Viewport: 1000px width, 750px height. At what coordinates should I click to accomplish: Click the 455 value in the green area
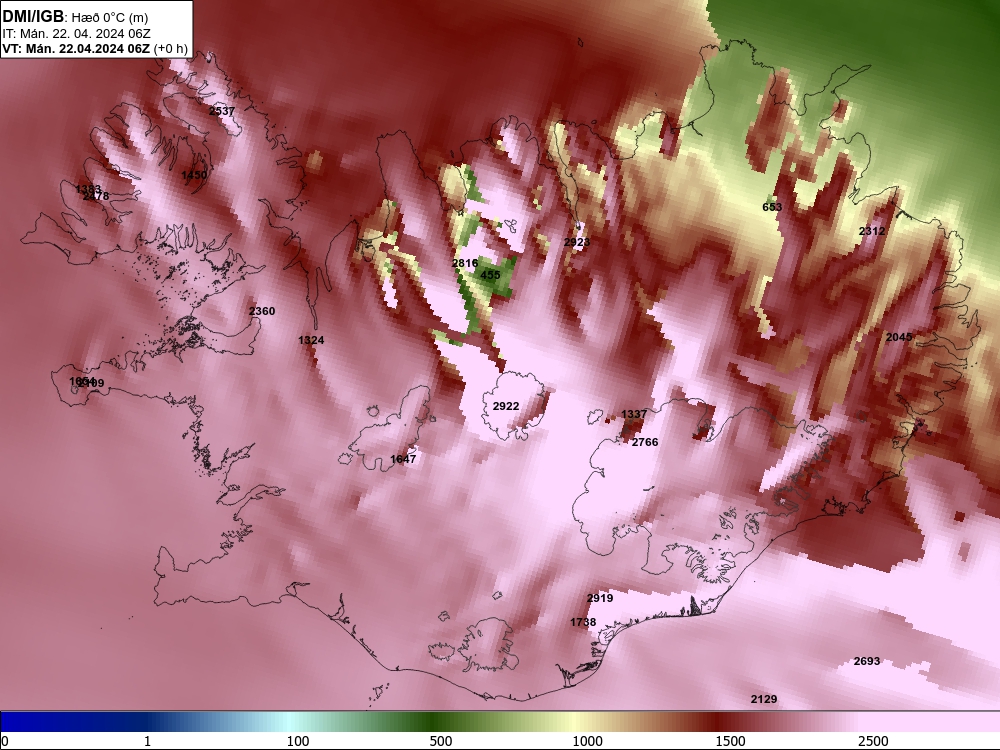coord(490,275)
